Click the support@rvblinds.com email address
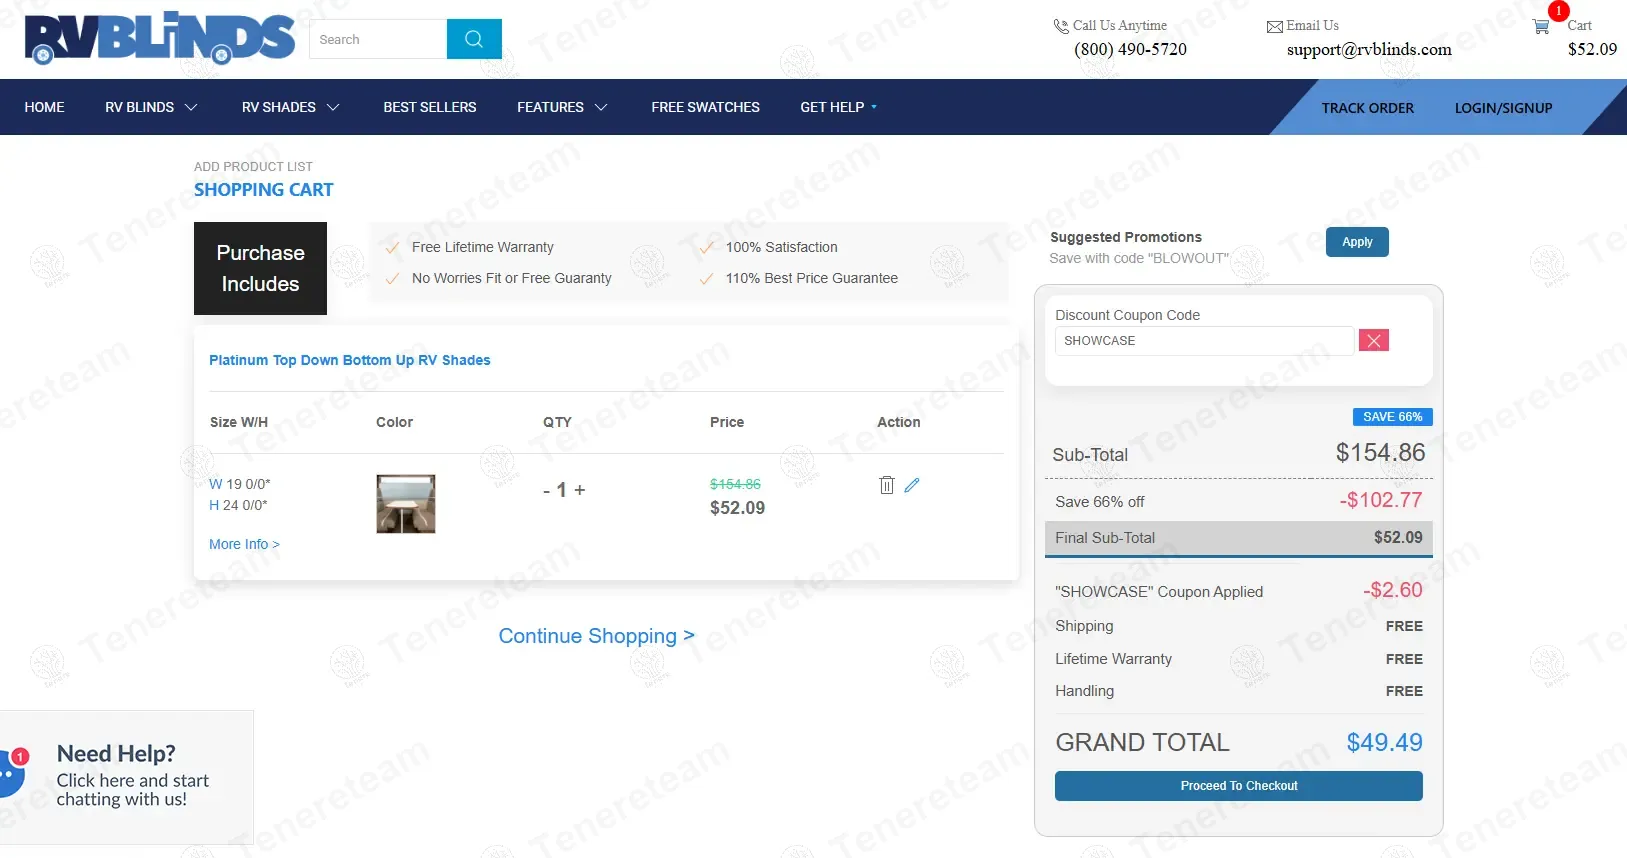 (1369, 50)
